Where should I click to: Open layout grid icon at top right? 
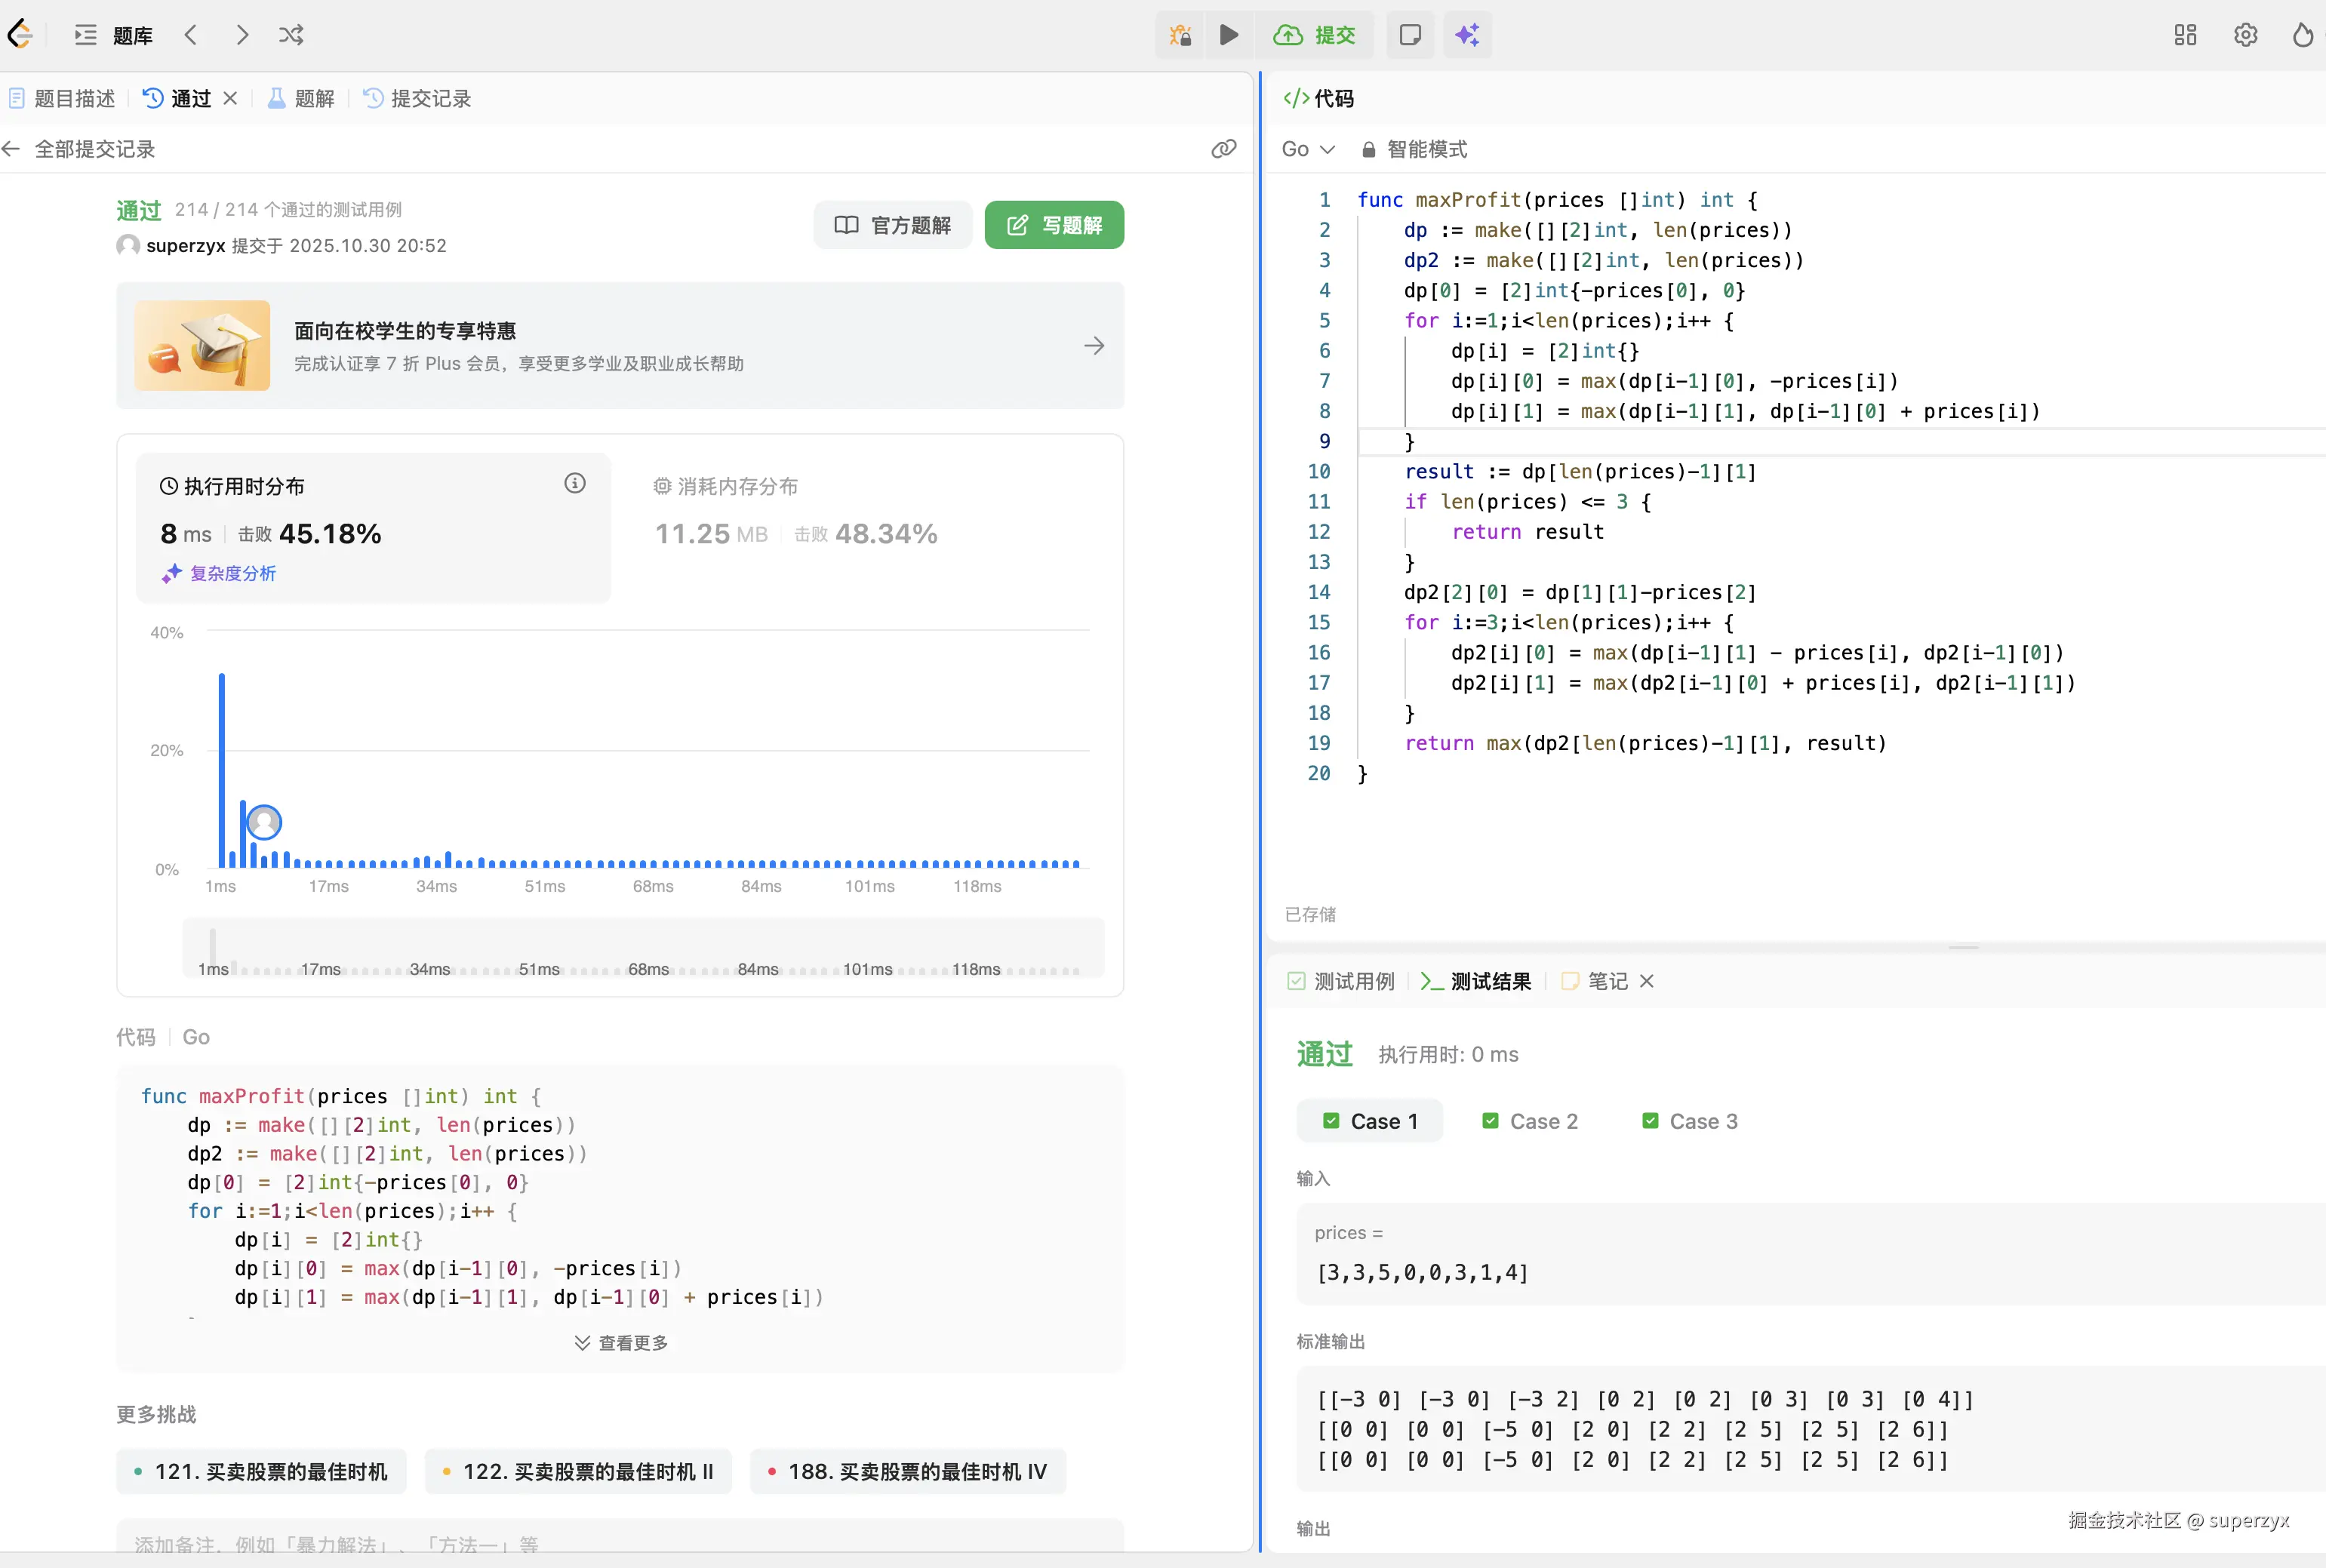click(x=2185, y=35)
